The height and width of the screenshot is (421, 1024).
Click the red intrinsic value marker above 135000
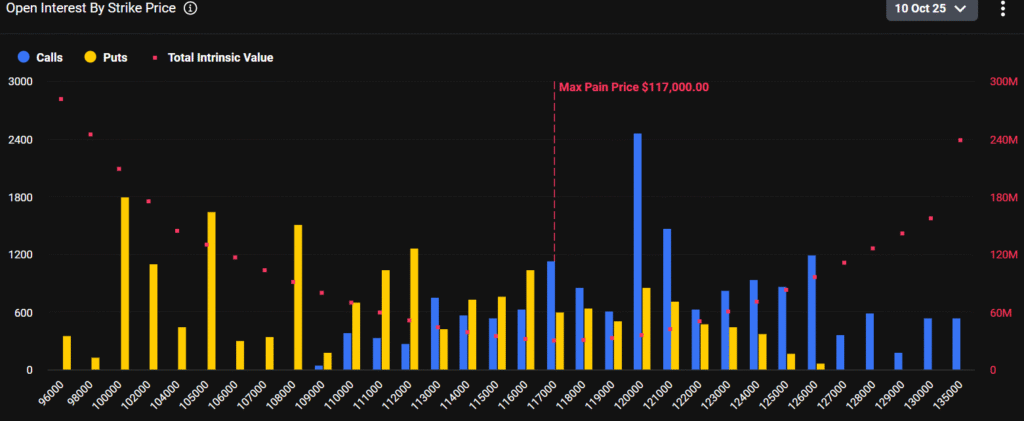961,140
